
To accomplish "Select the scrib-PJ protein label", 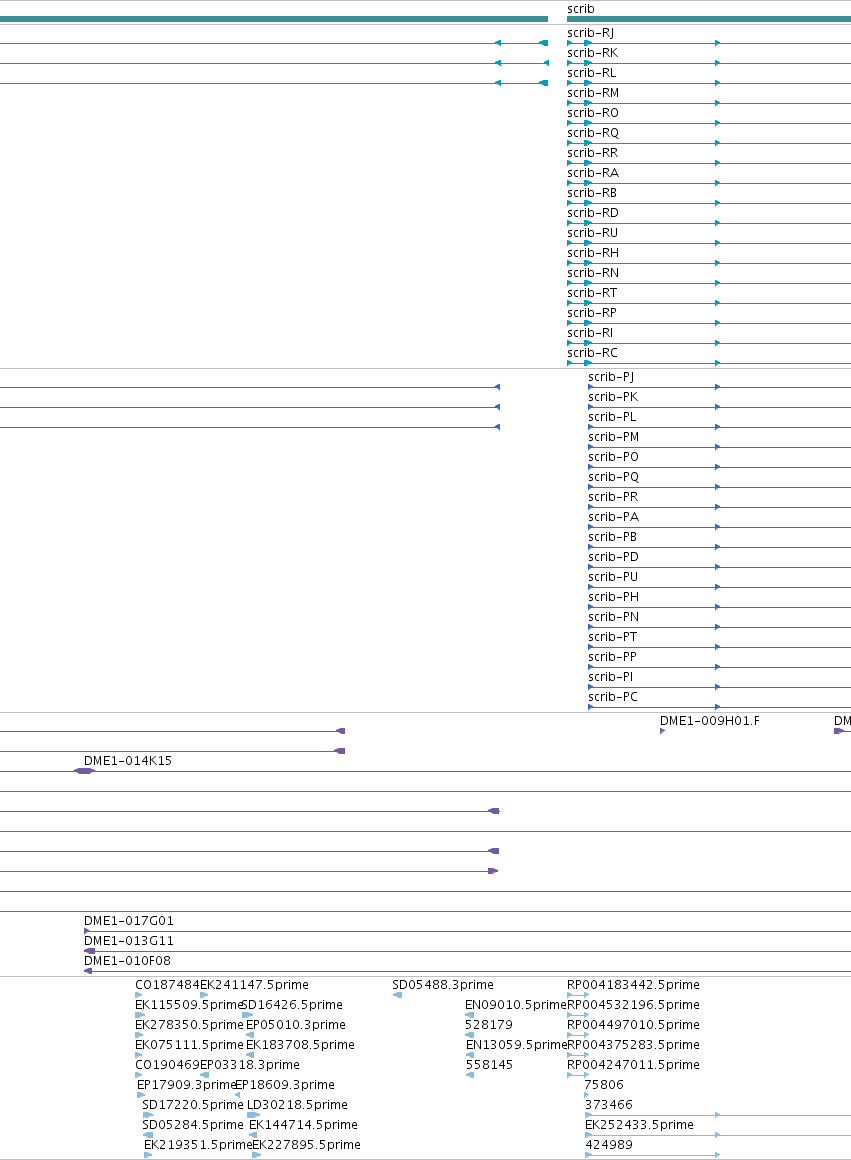I will click(x=611, y=377).
